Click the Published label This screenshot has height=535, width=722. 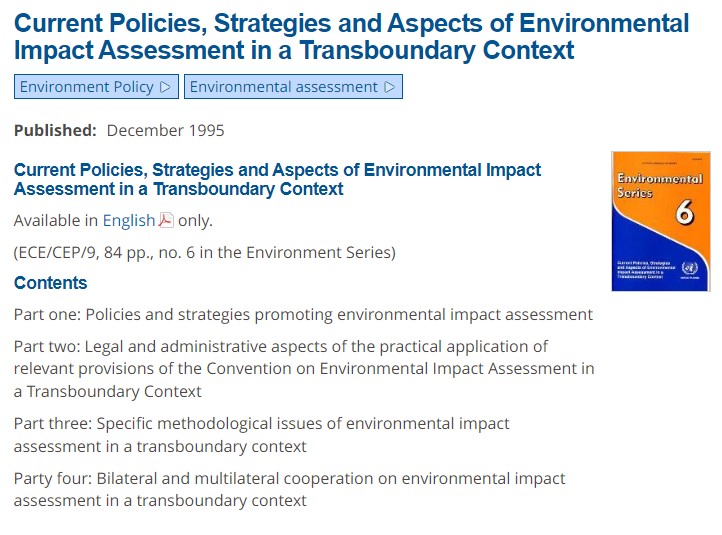point(55,130)
